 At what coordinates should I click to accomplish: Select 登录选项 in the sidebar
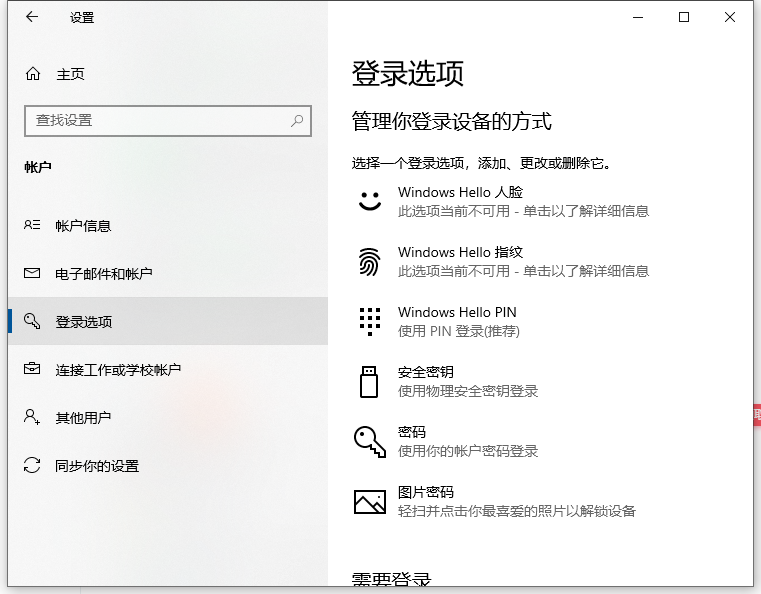(x=83, y=322)
